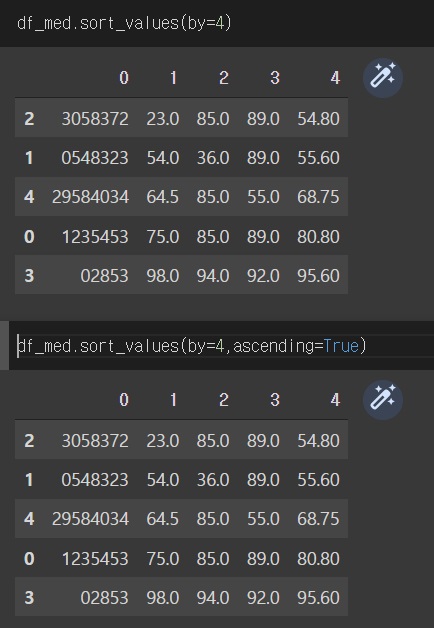Click 0548323 in the upper table
Screen dimensions: 434x628
95,157
